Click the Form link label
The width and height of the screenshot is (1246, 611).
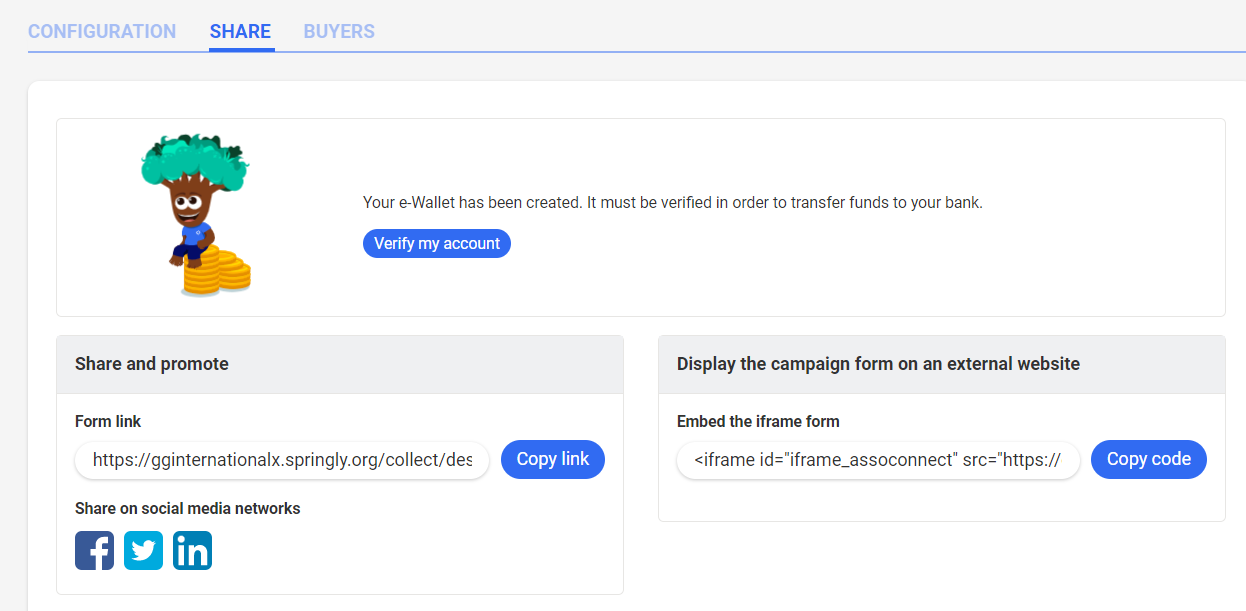108,422
